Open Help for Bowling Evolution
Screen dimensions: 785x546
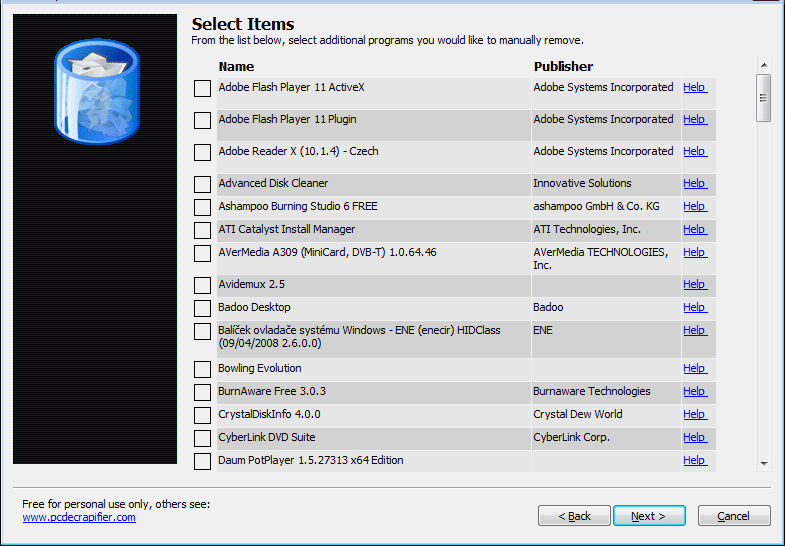click(695, 369)
